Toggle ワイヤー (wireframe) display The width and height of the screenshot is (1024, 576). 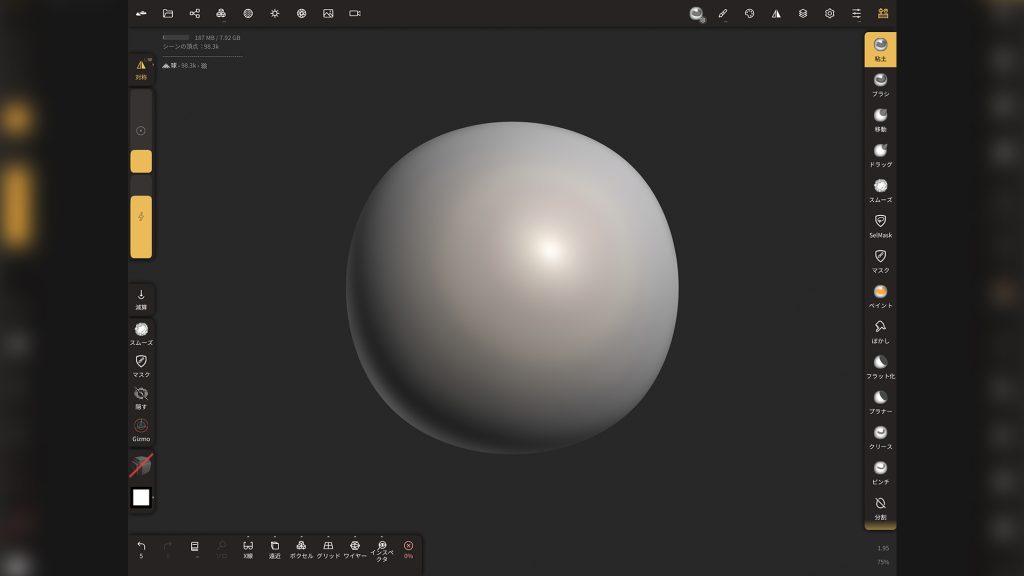(355, 549)
